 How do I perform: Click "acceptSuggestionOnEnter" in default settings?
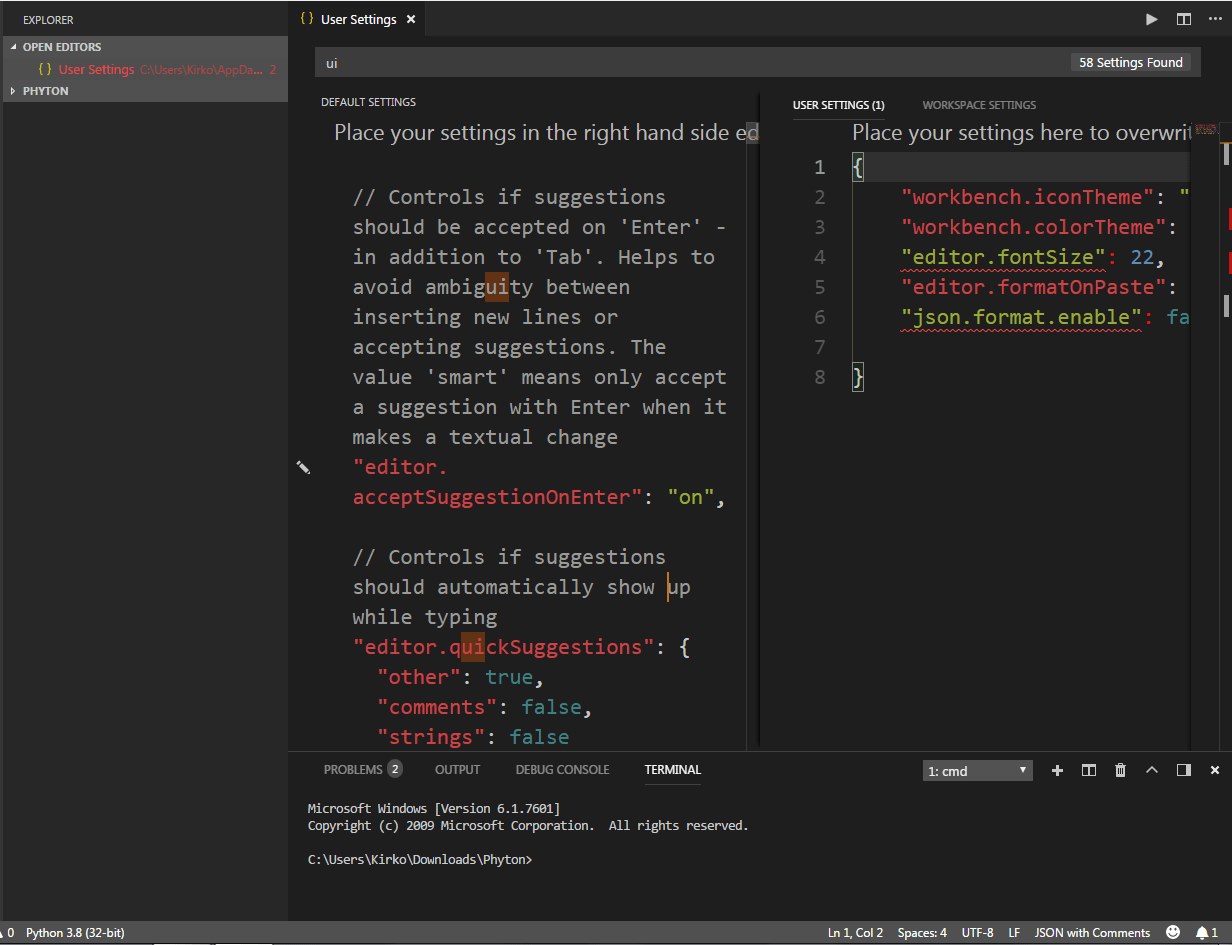[495, 497]
